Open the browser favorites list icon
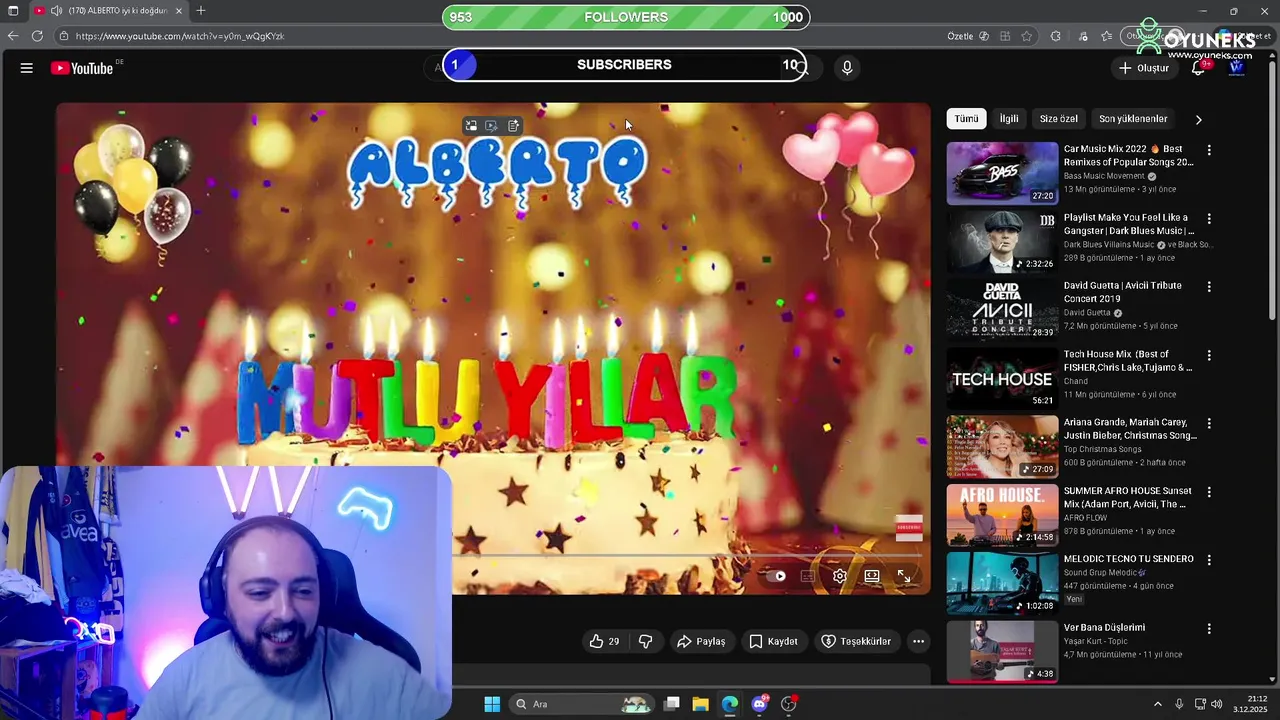Screen dimensions: 1280x720 (x=1107, y=36)
